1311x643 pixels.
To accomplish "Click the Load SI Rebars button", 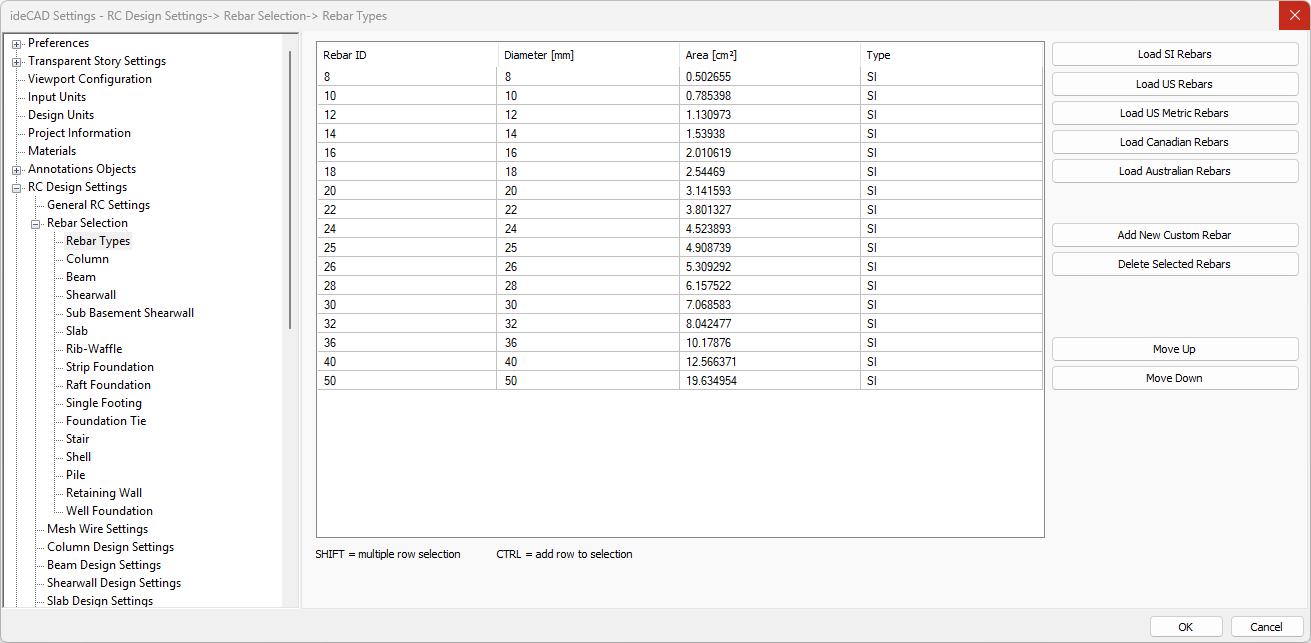I will coord(1174,54).
